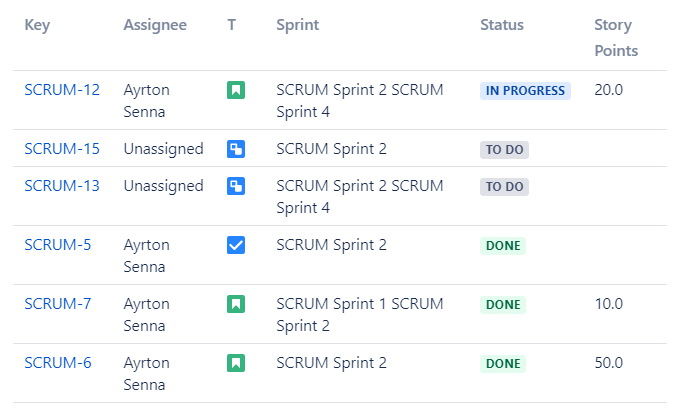This screenshot has width=682, height=409.
Task: Sort by the Sprint column header
Action: pyautogui.click(x=298, y=25)
